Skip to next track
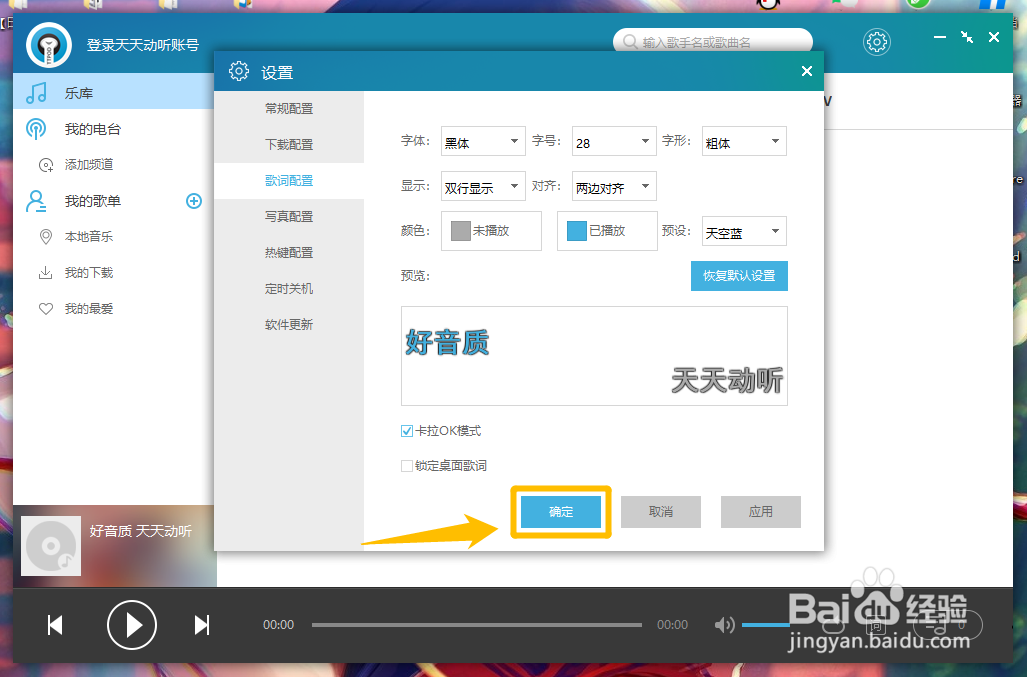The width and height of the screenshot is (1027, 677). coord(202,625)
